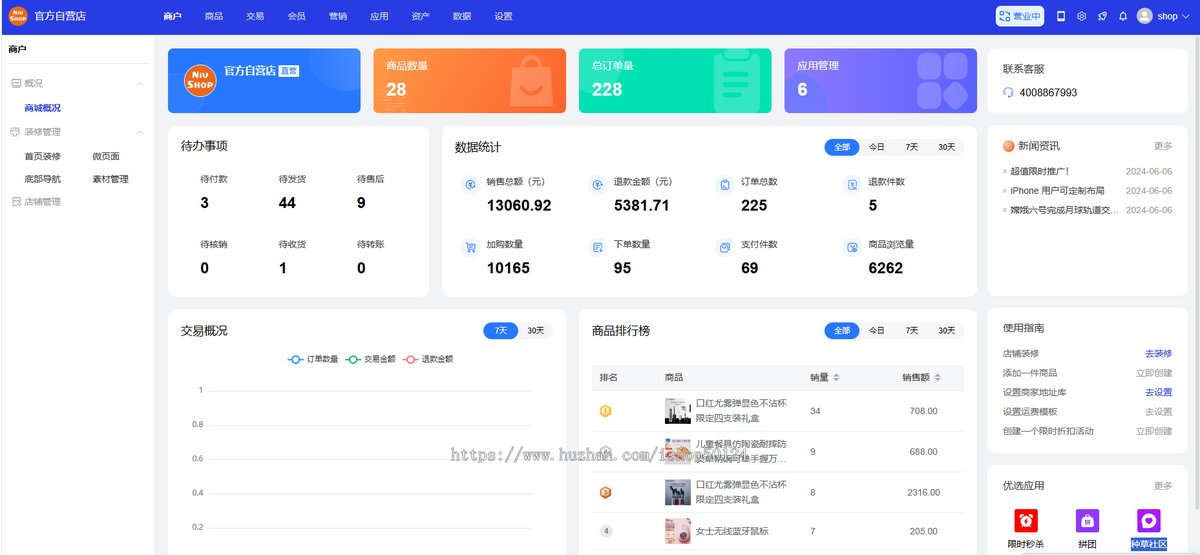The height and width of the screenshot is (555, 1200).
Task: Select 30天 in 交易概况 range
Action: tap(536, 330)
